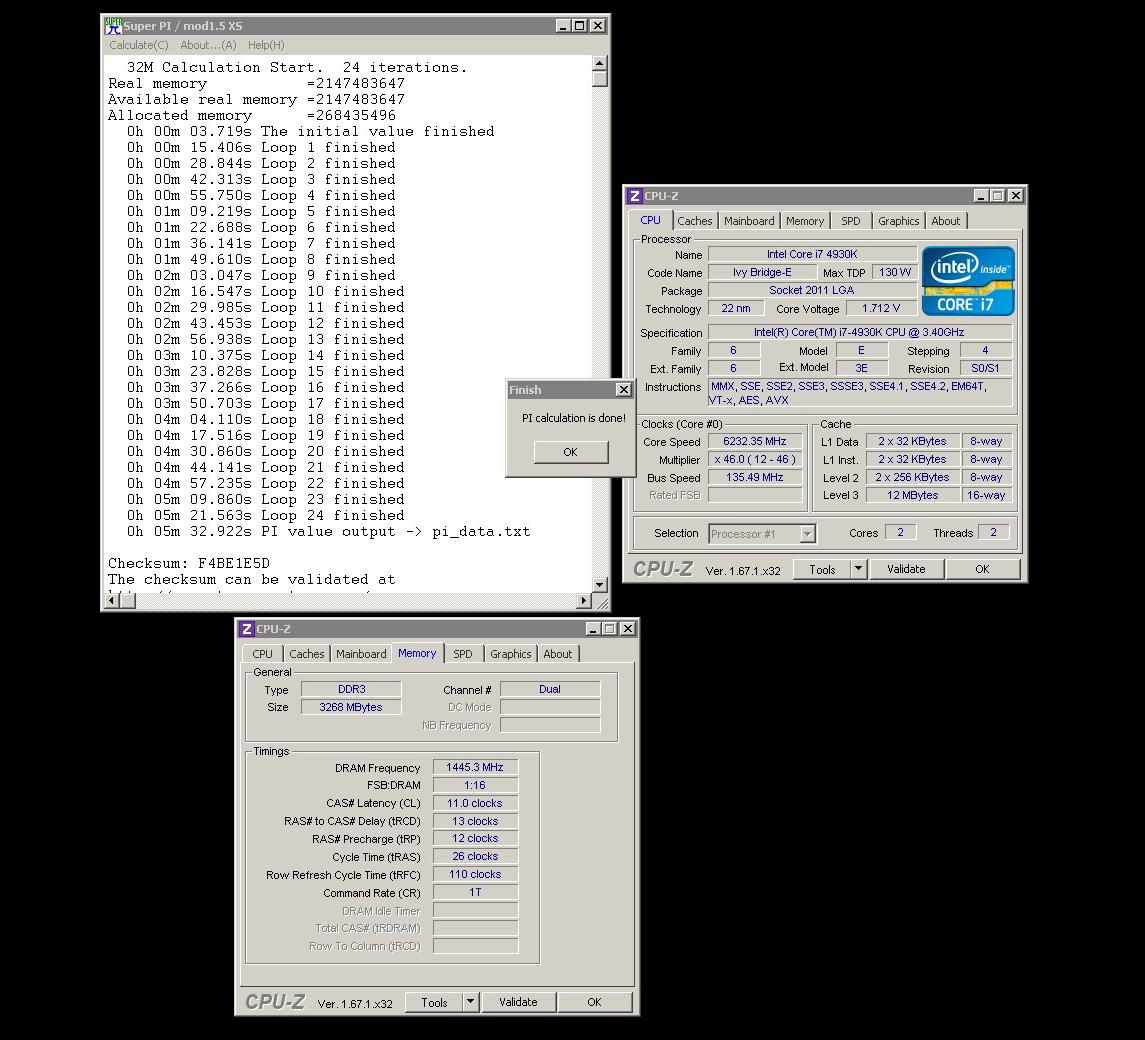Click the Level 3 12 MBytes cache value

[x=912, y=495]
